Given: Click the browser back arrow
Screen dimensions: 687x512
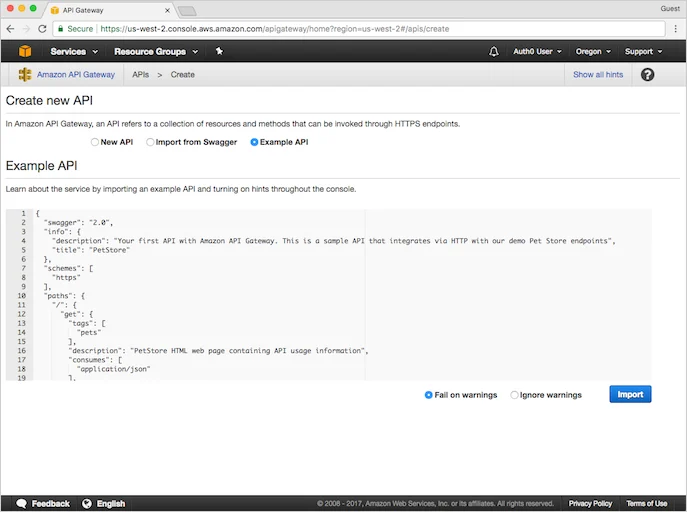Looking at the screenshot, I should click(11, 29).
